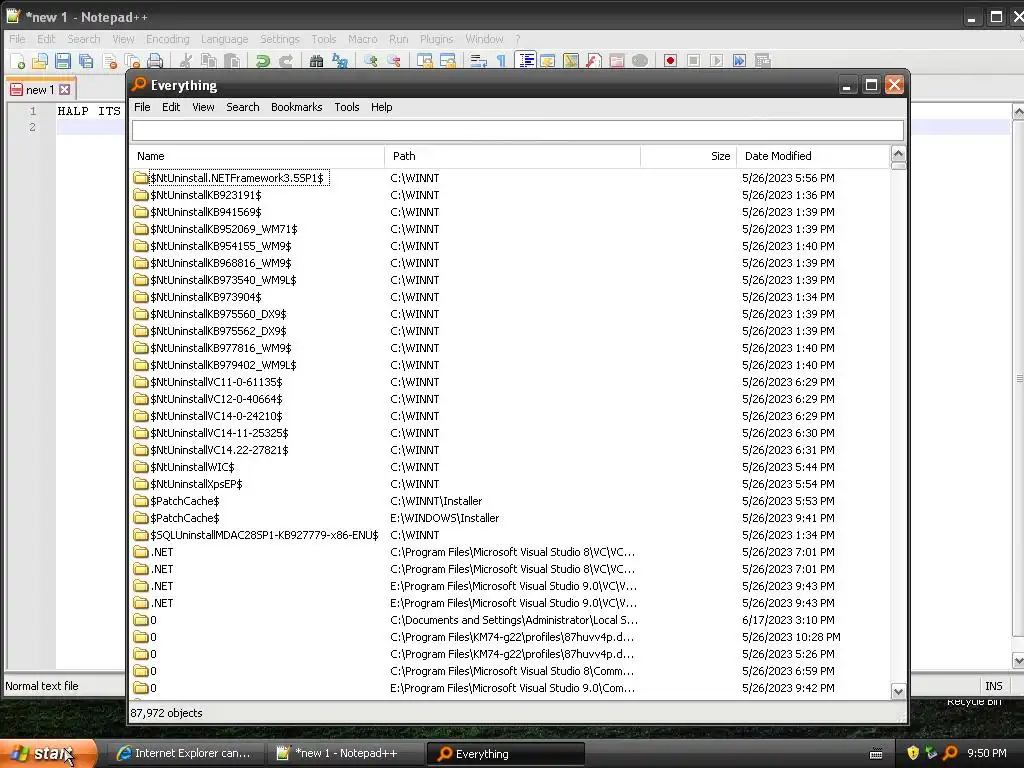
Task: Click Run Macro Multiple Times icon
Action: tap(739, 61)
